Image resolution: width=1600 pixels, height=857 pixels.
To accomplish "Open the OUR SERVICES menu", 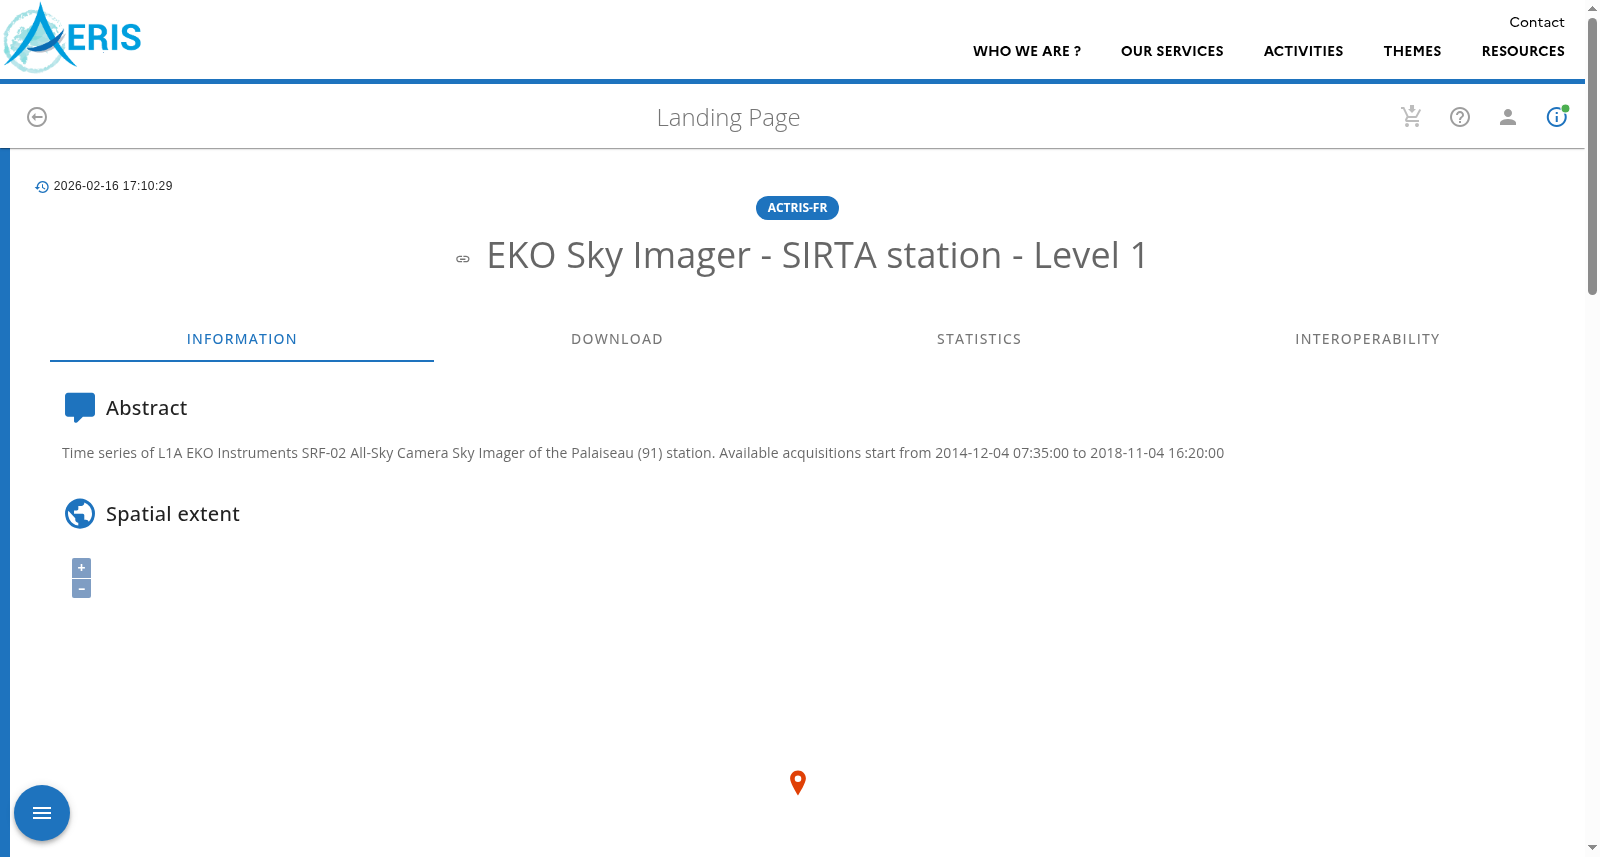I will point(1172,51).
